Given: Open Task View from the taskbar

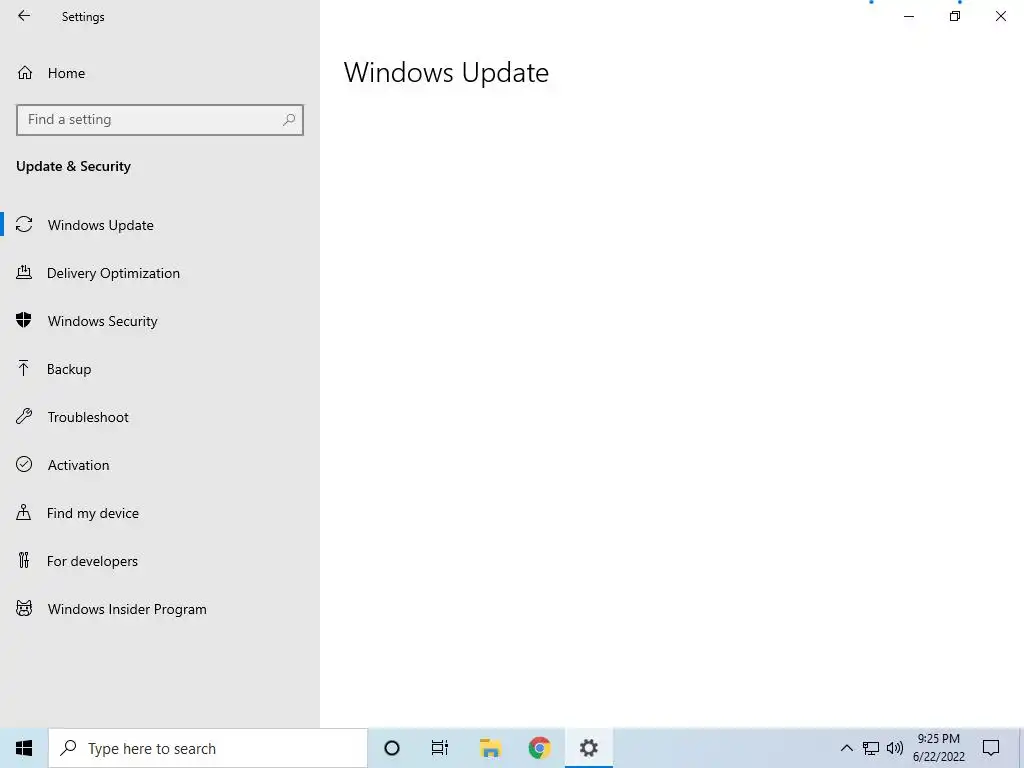Looking at the screenshot, I should point(440,748).
